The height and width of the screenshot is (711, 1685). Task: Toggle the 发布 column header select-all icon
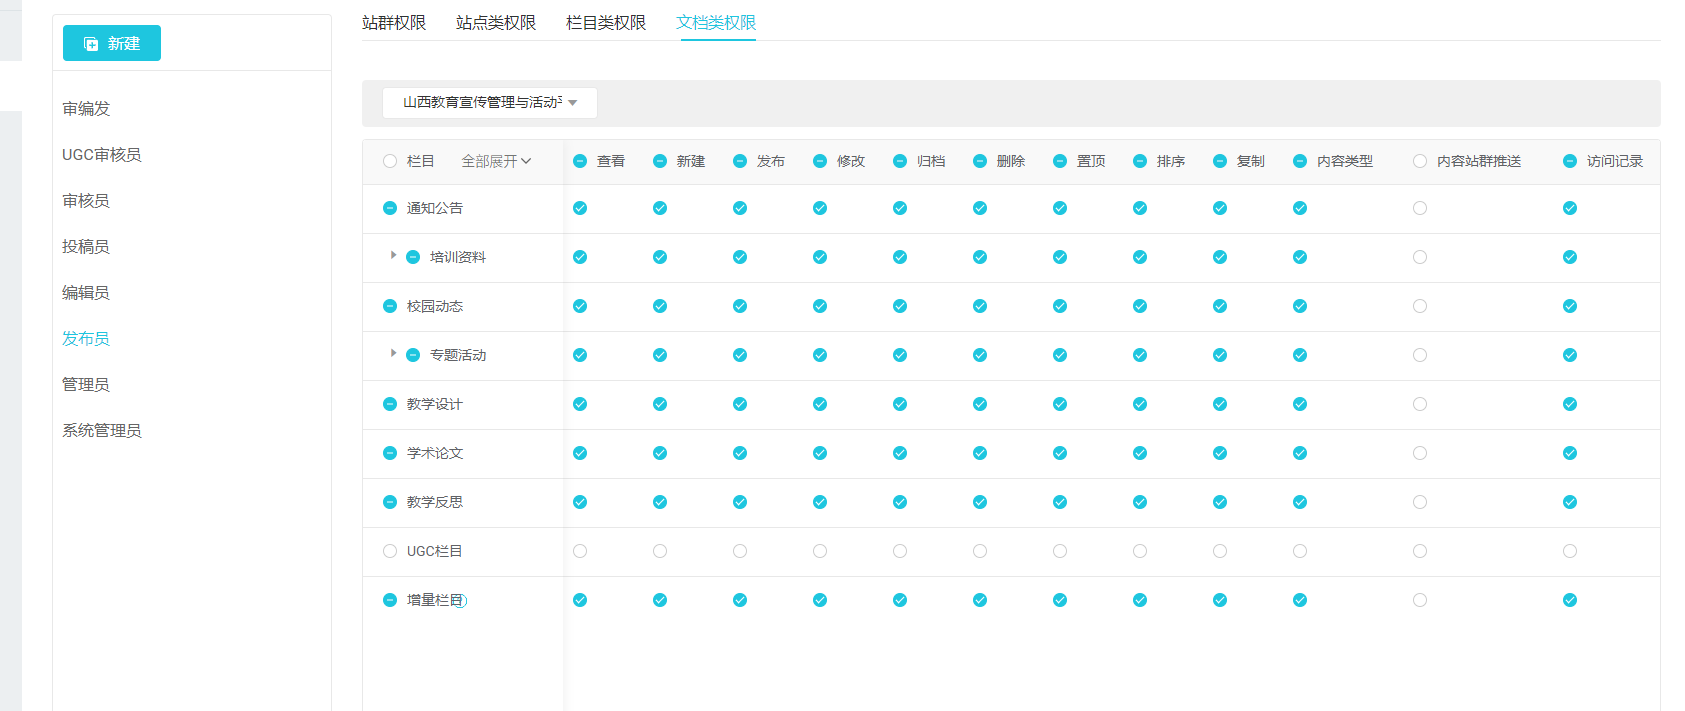(740, 161)
